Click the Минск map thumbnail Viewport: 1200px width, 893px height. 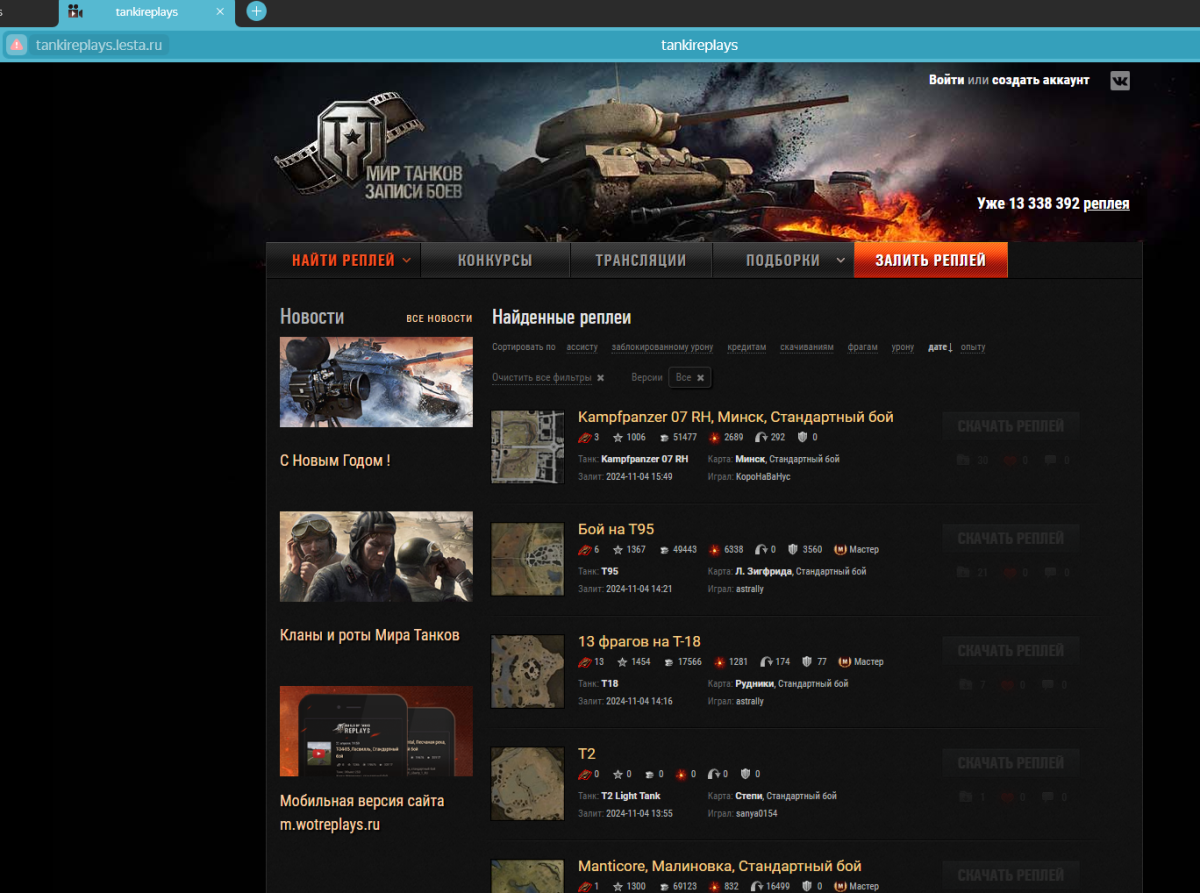point(528,447)
